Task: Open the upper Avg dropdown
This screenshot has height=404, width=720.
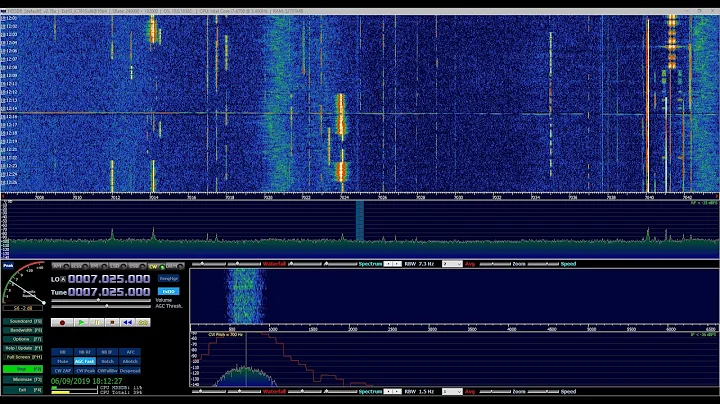Action: tap(452, 264)
